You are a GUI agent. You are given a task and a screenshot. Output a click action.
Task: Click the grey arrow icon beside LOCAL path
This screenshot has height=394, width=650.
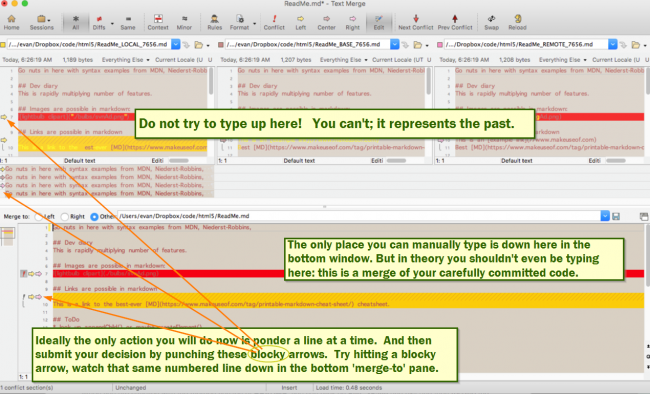pos(186,44)
